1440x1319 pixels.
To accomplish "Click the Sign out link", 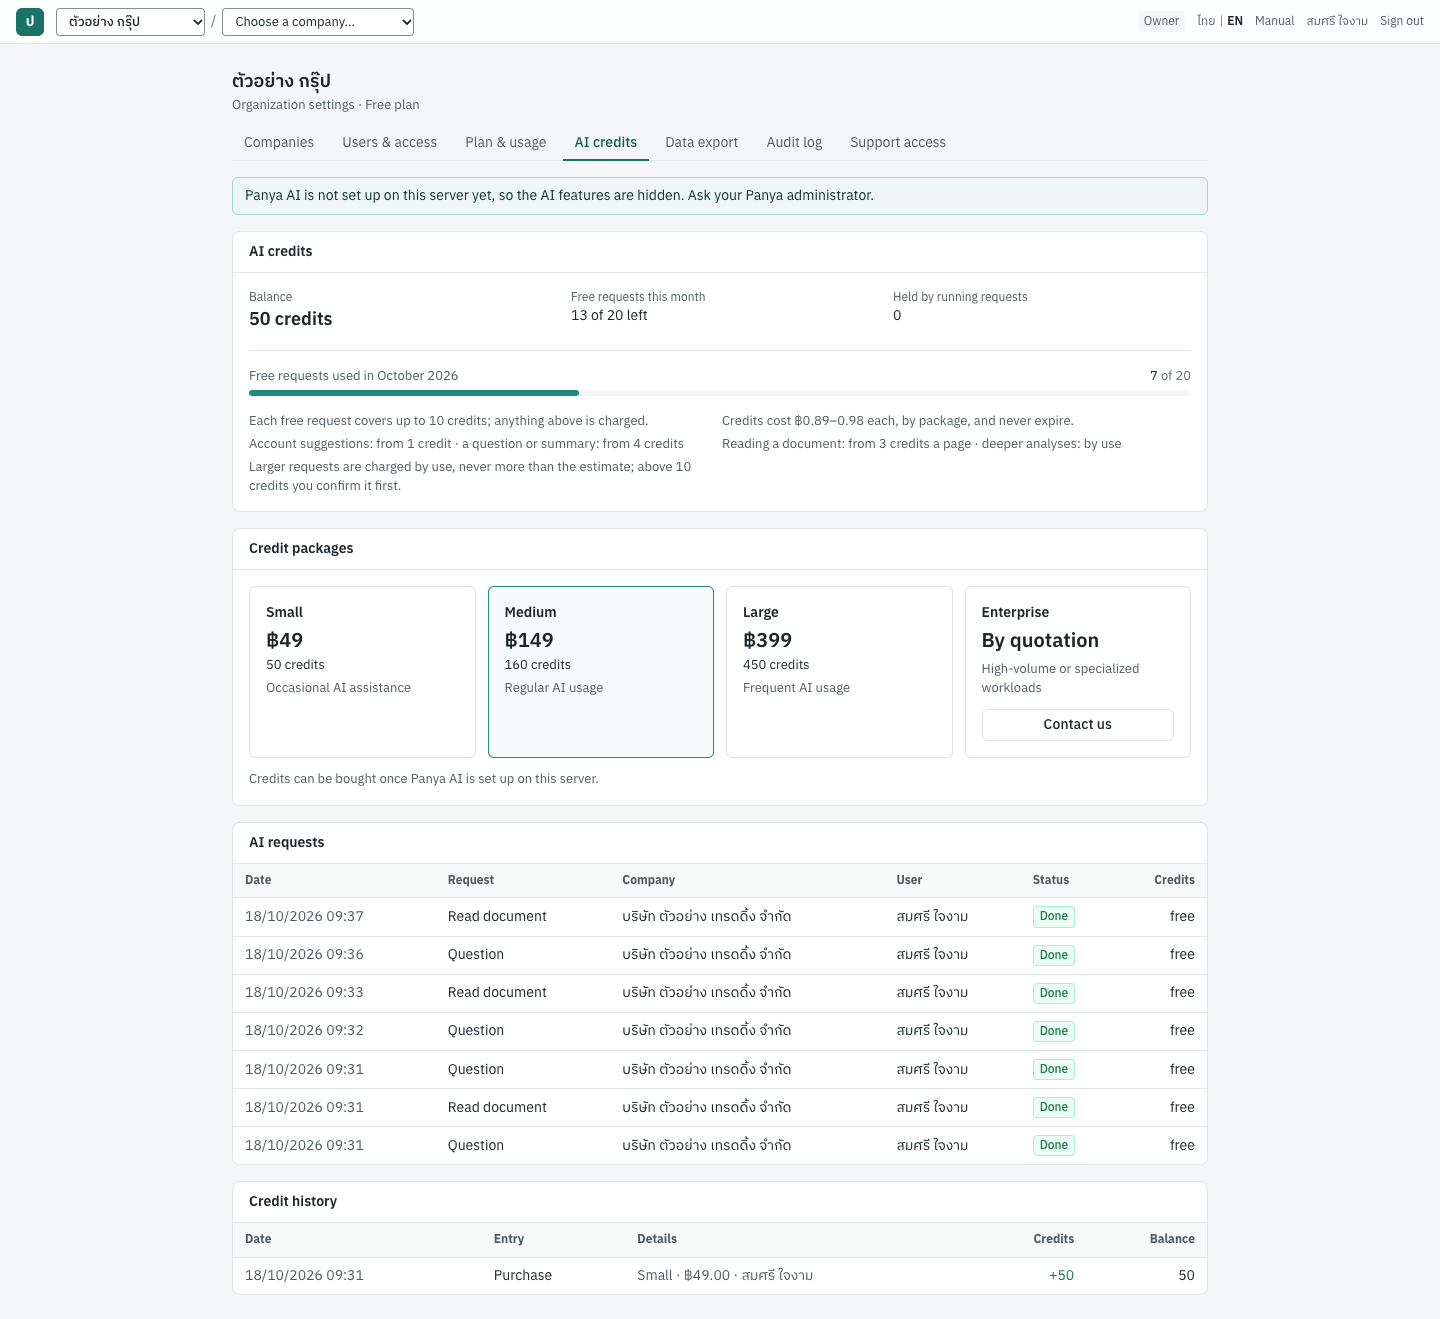I will click(1402, 21).
